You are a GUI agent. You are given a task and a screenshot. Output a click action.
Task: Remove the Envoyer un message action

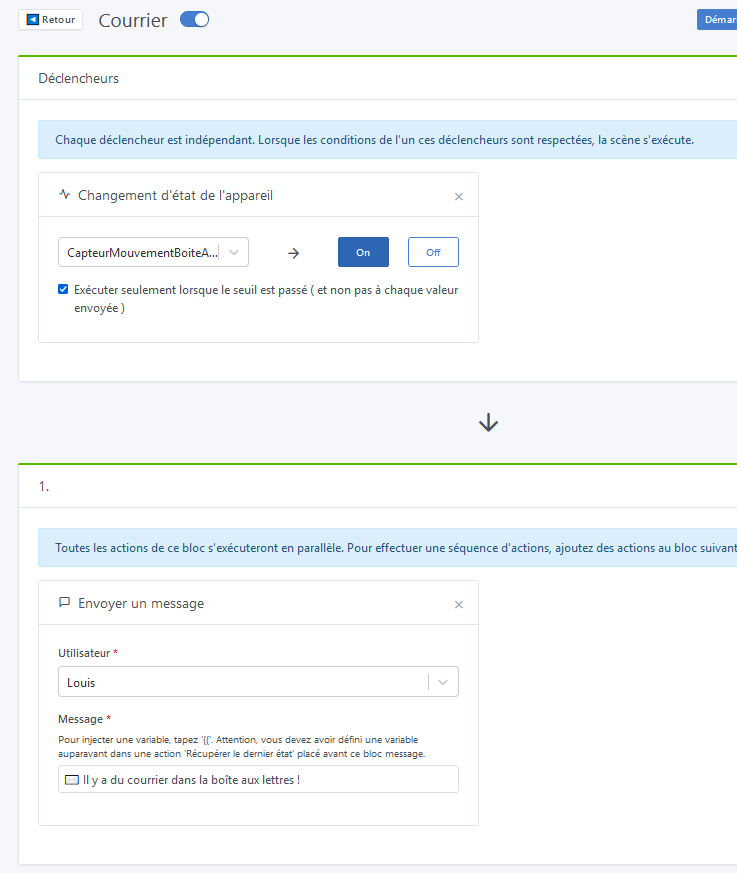459,605
